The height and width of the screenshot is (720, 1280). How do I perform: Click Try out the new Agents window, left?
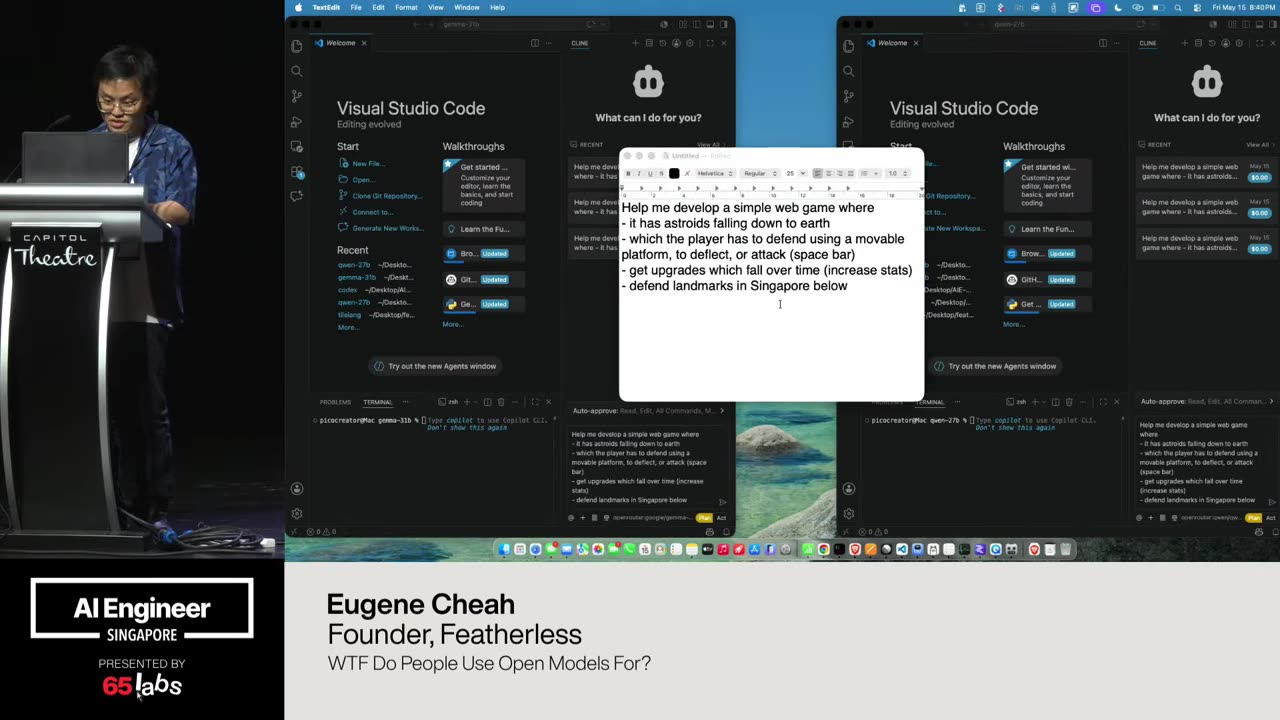[435, 366]
